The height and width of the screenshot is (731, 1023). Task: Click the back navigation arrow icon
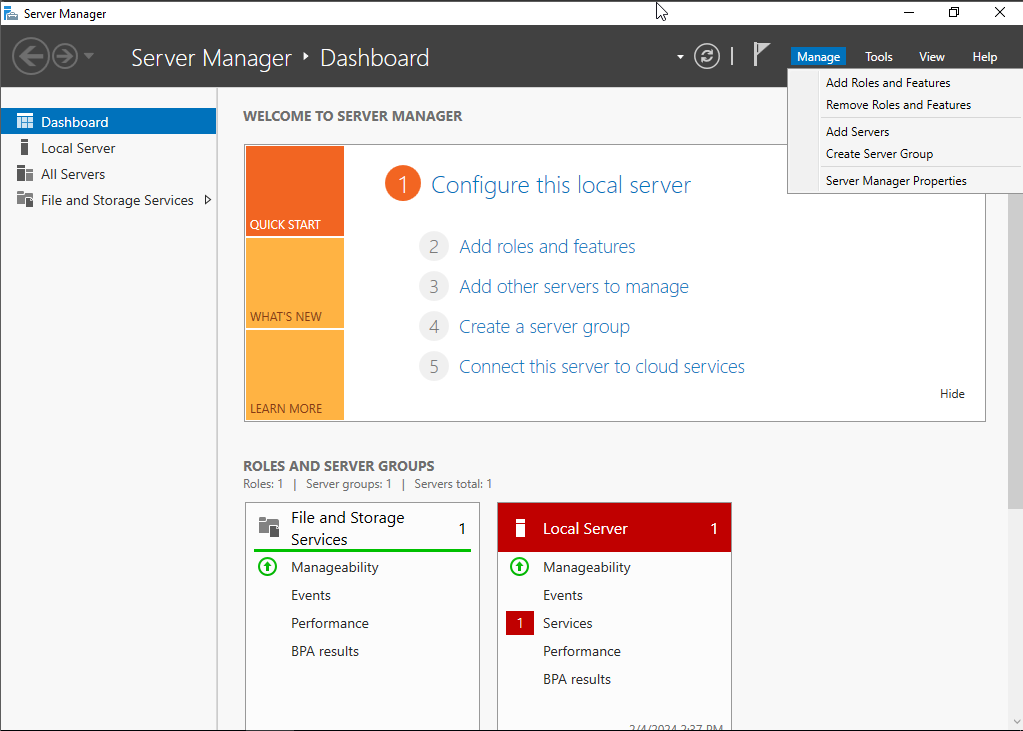point(31,56)
